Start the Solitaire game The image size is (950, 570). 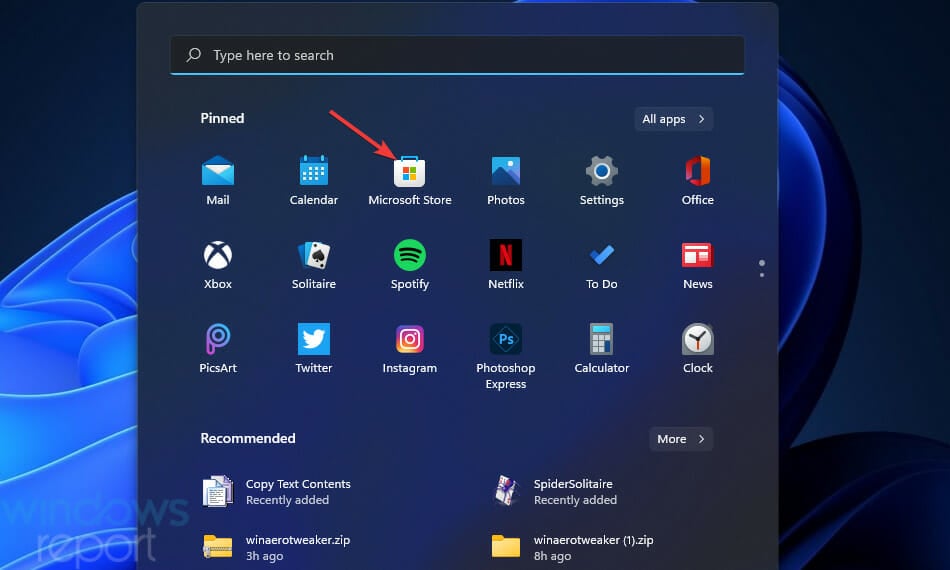pos(313,264)
